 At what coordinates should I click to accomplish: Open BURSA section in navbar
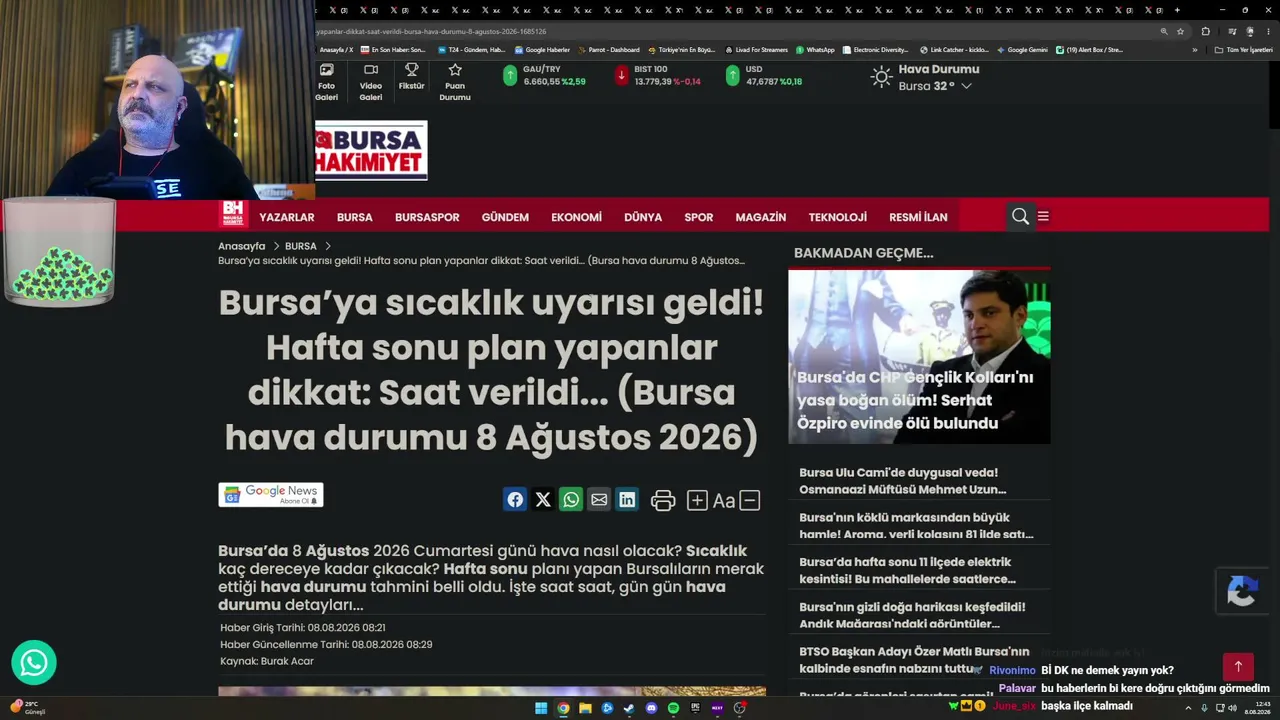tap(355, 217)
